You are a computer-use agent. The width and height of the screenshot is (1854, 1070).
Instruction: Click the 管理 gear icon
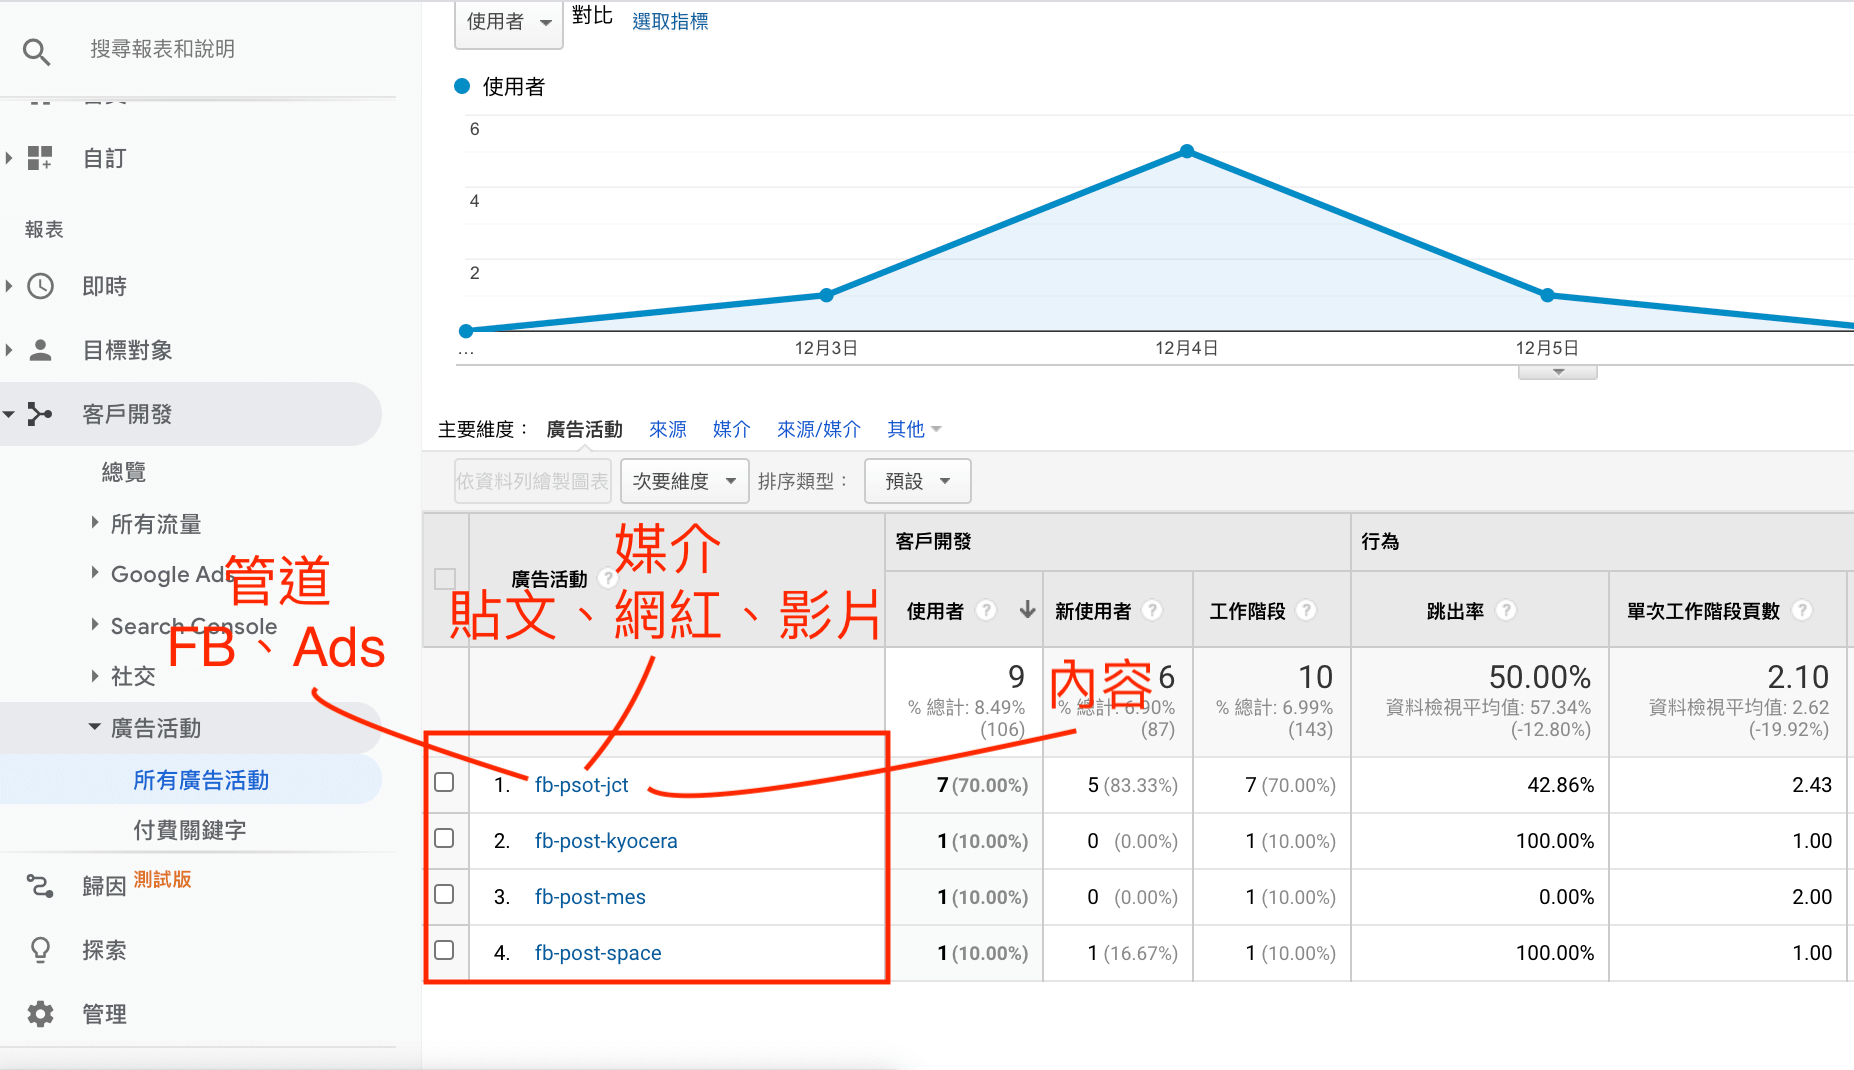pos(40,1014)
